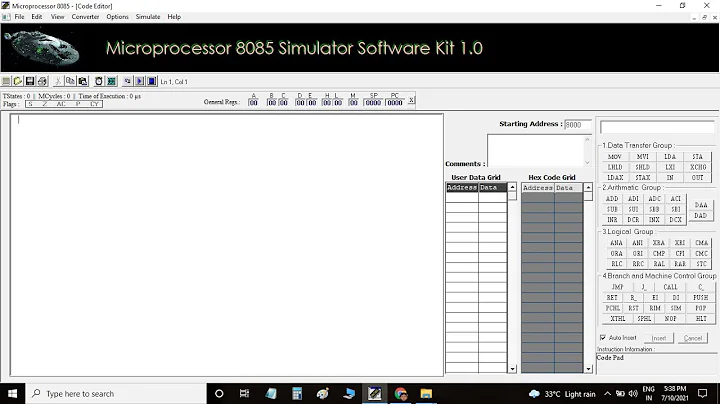This screenshot has height=404, width=720.
Task: Insert the POP instruction
Action: point(700,308)
